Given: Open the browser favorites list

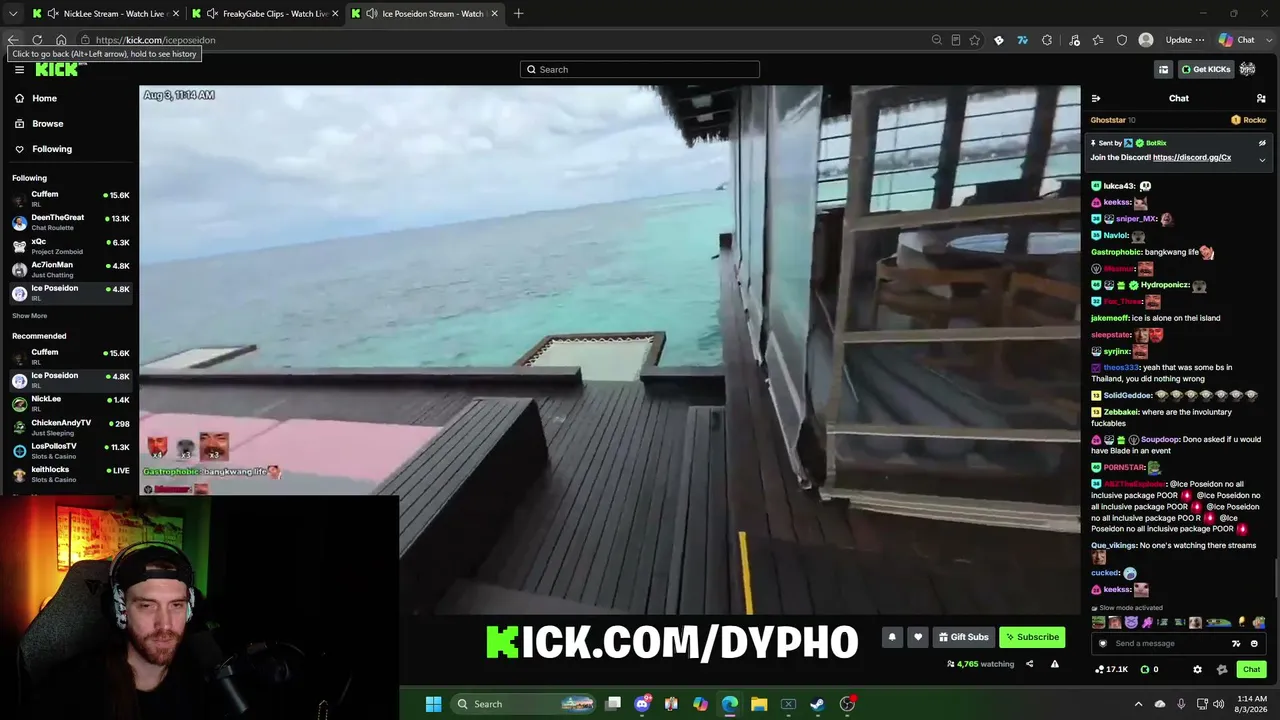Looking at the screenshot, I should (x=1098, y=40).
